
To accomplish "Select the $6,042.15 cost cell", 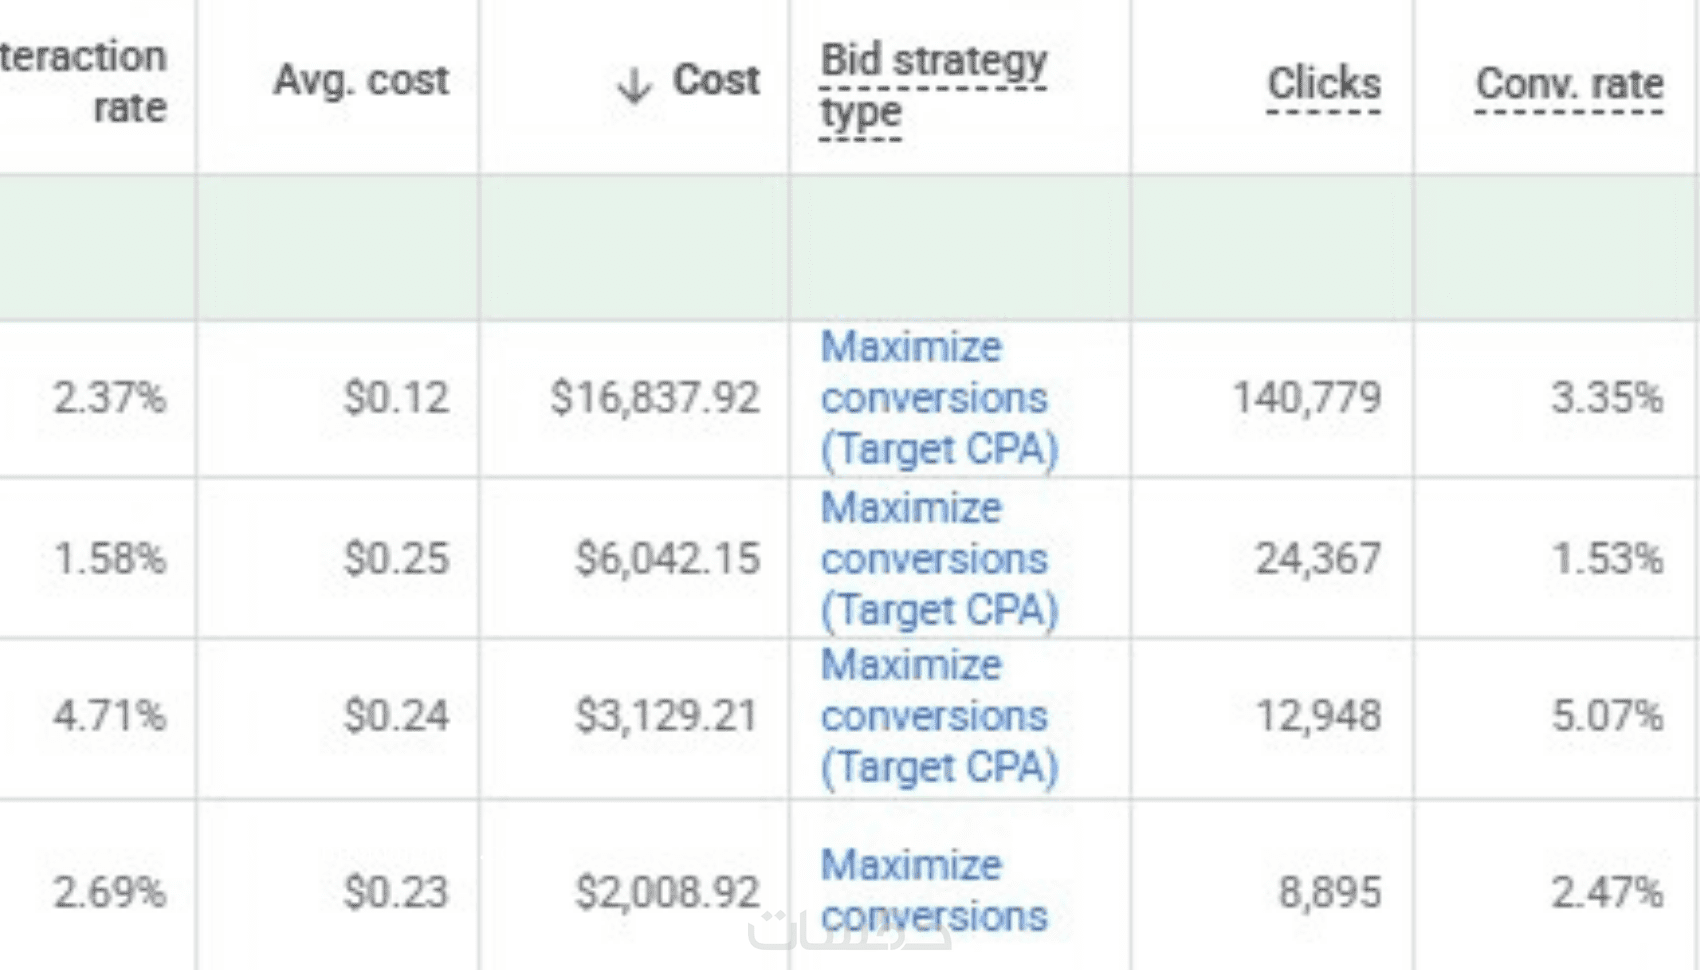I will point(667,559).
